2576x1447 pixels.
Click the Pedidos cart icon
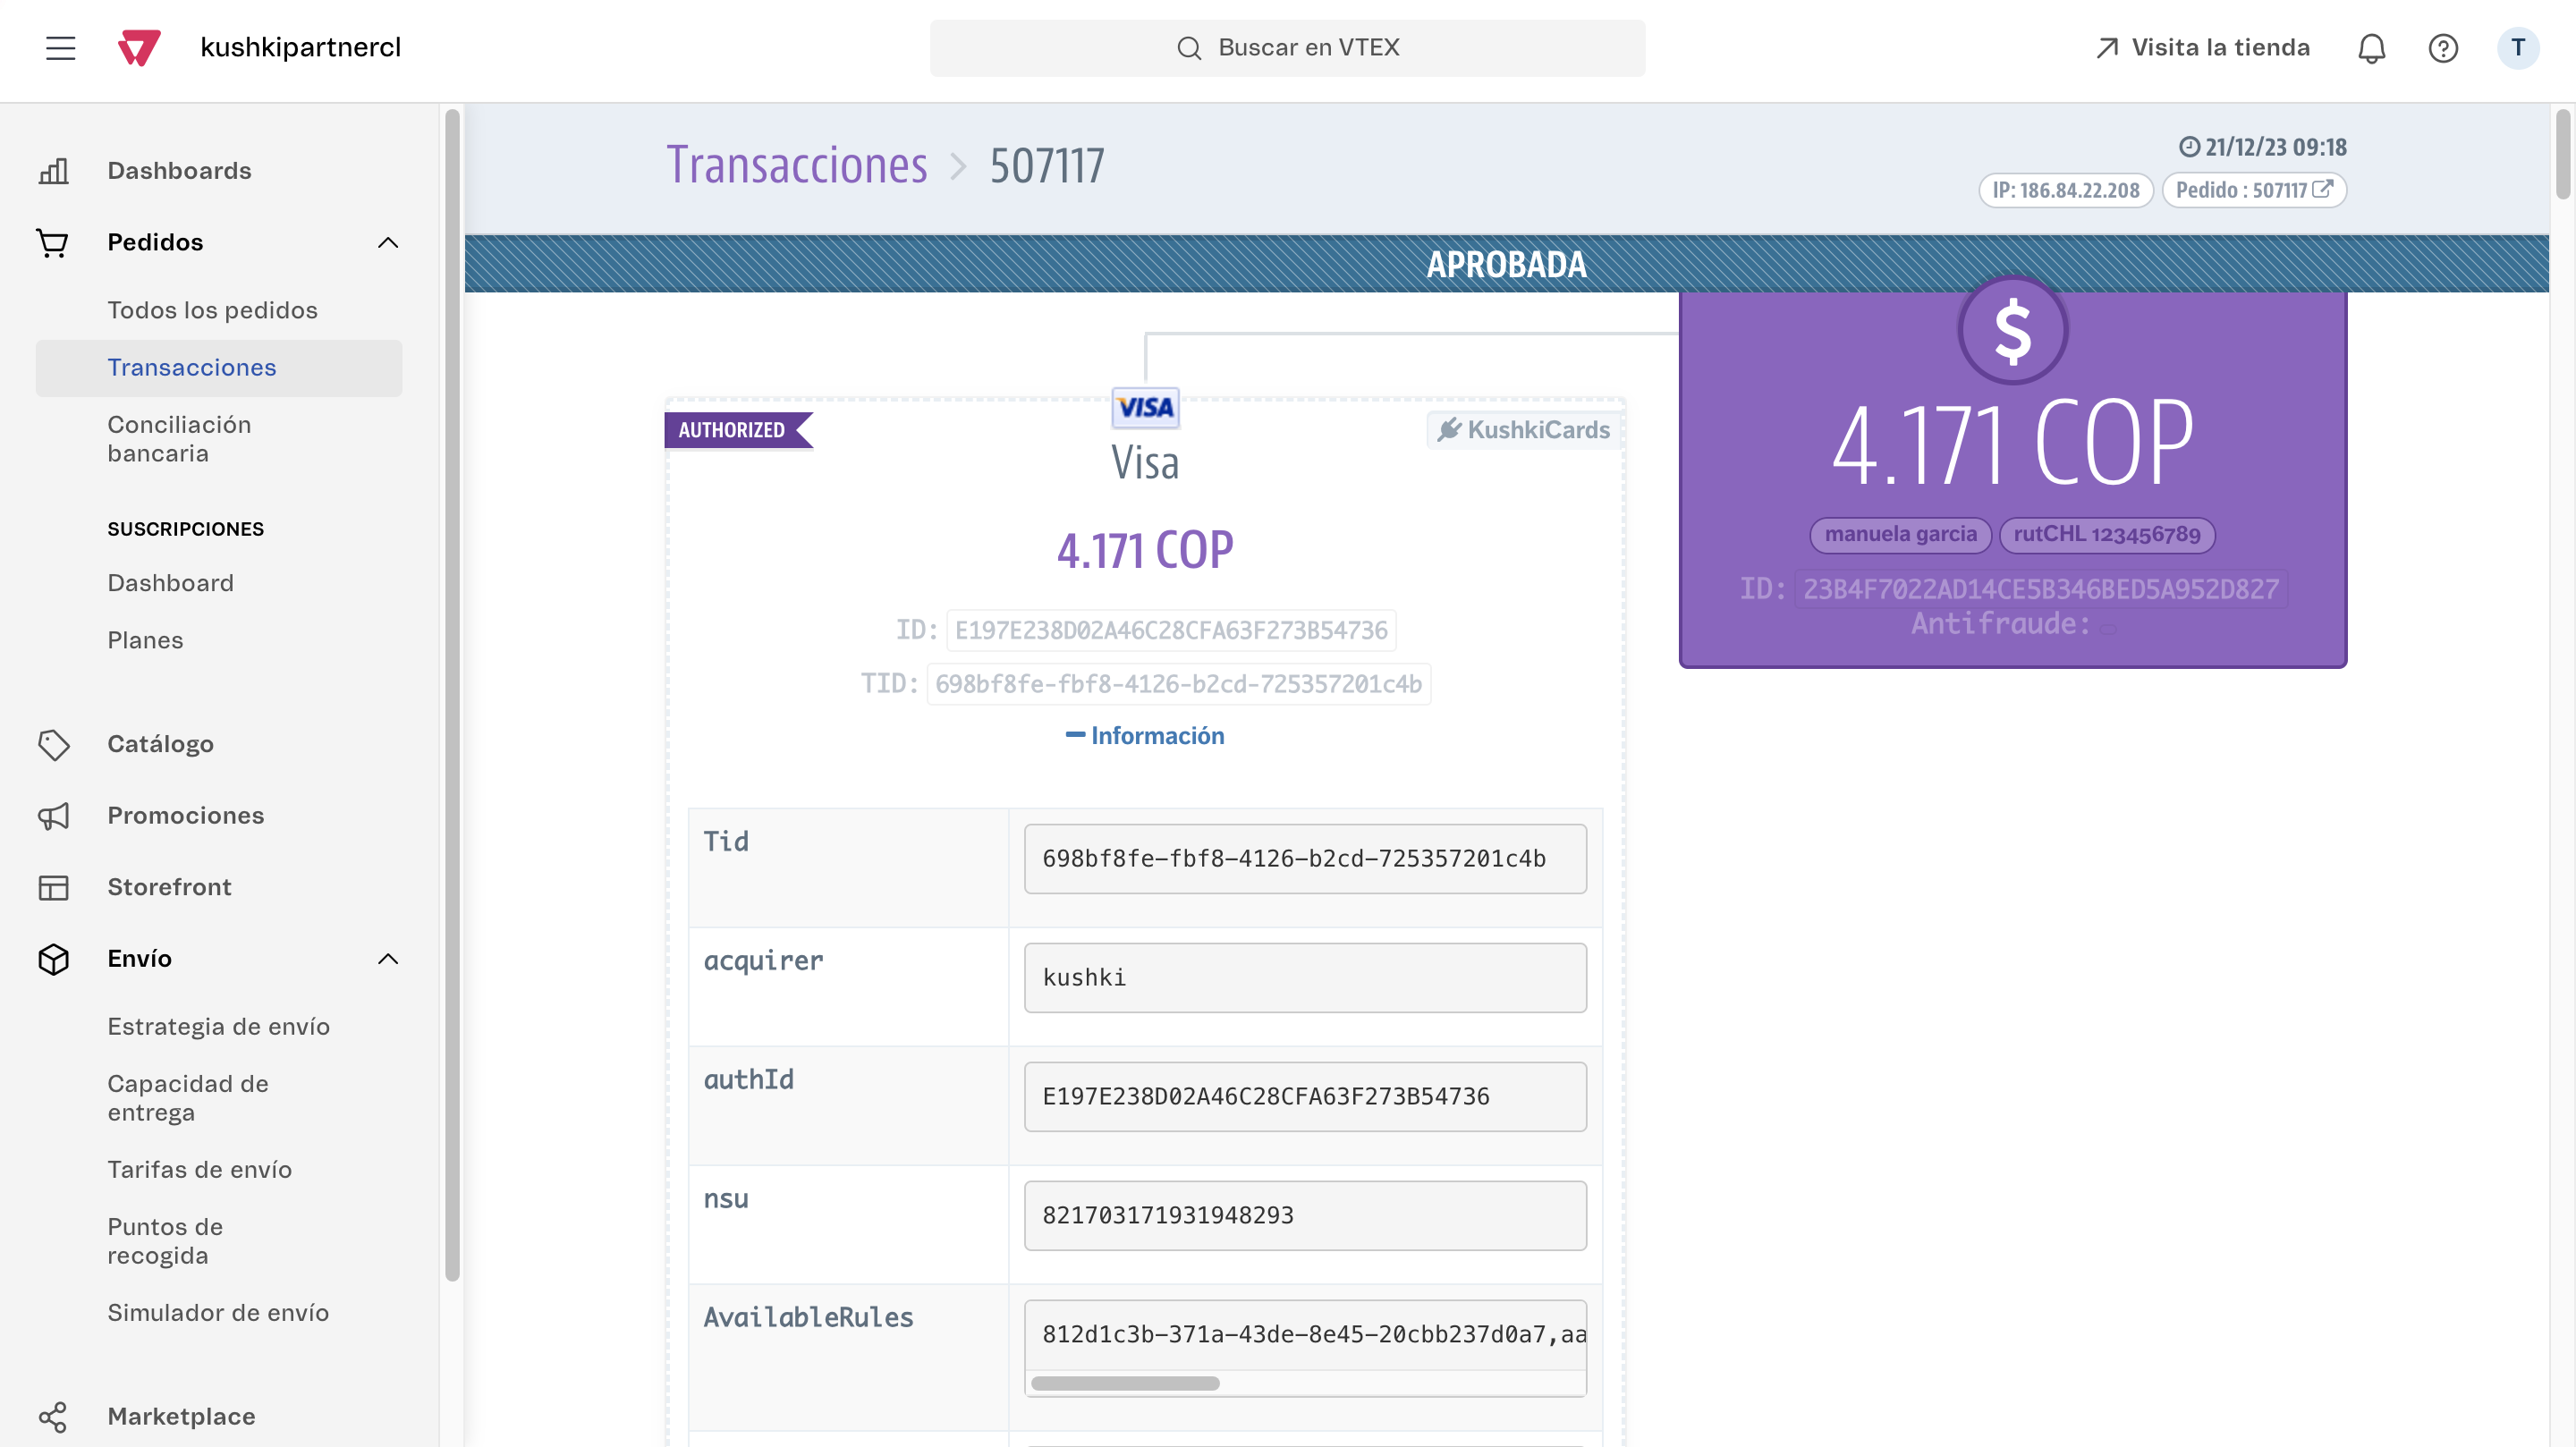(53, 243)
